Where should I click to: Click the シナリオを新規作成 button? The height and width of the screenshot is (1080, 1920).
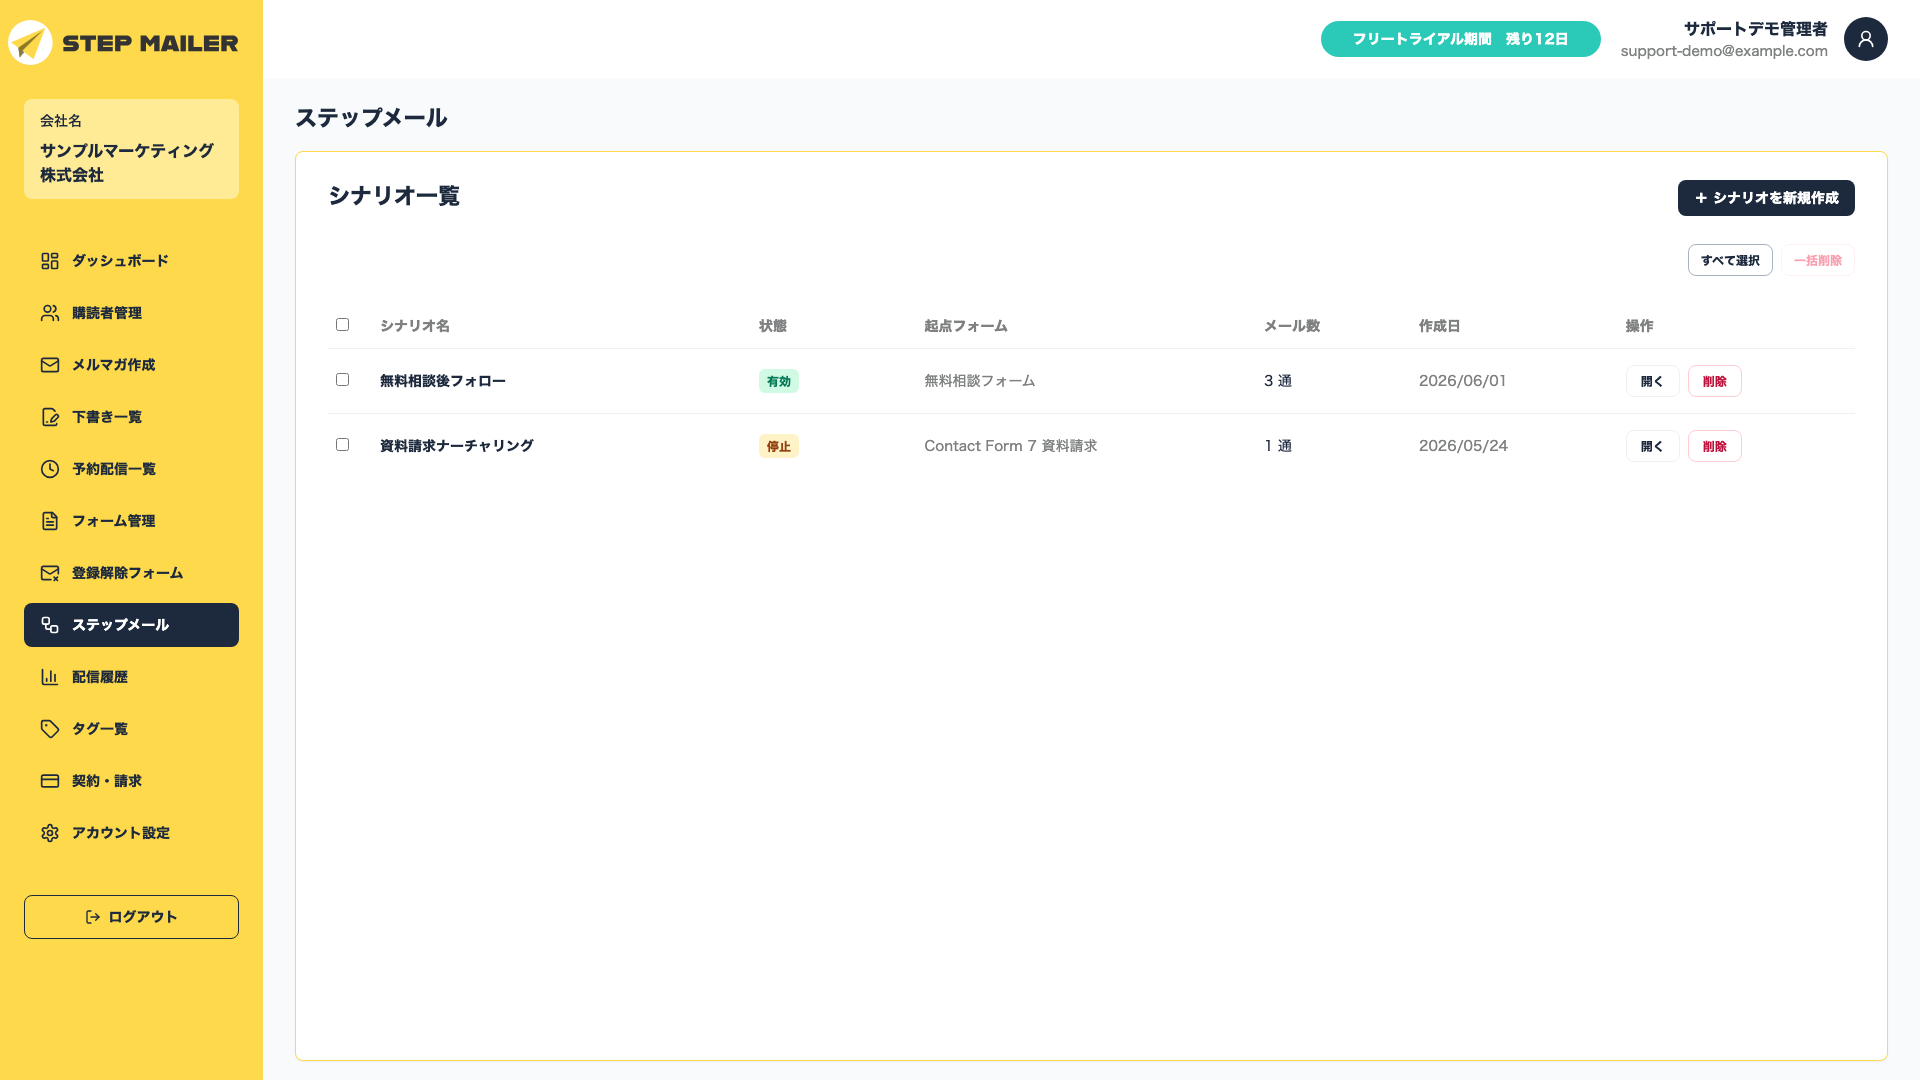(x=1766, y=198)
